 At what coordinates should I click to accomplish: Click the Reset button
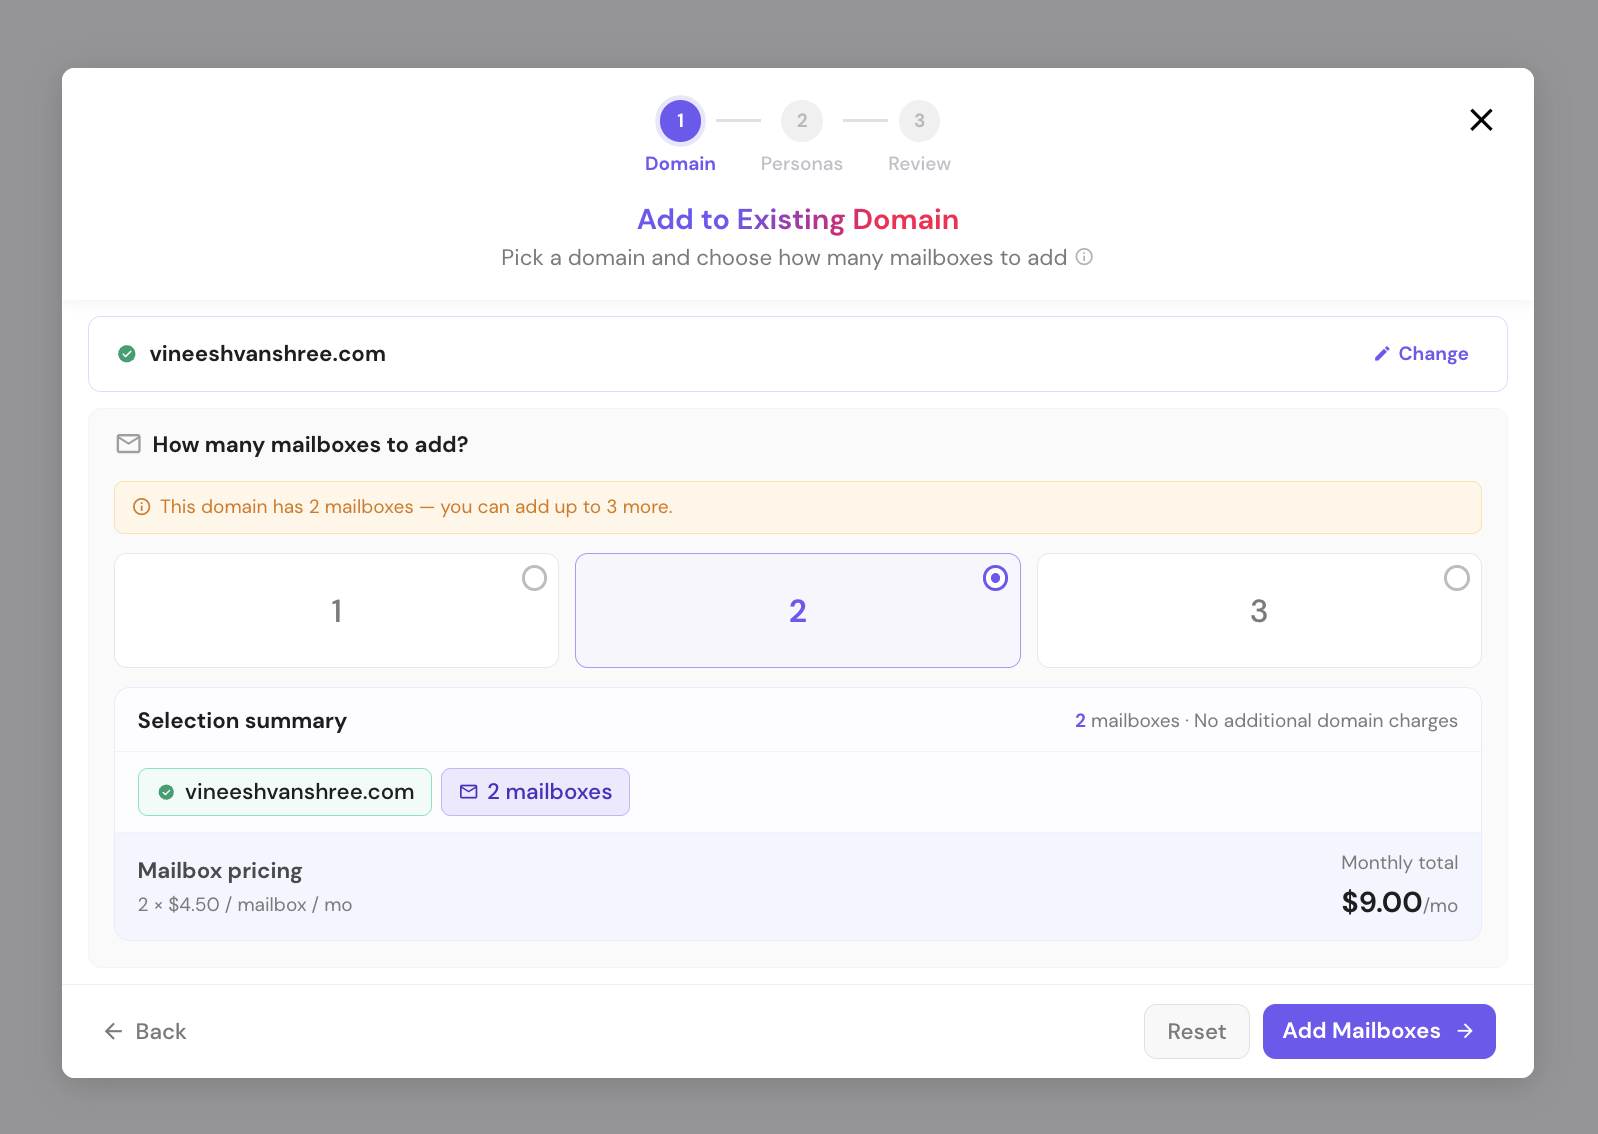click(x=1197, y=1031)
